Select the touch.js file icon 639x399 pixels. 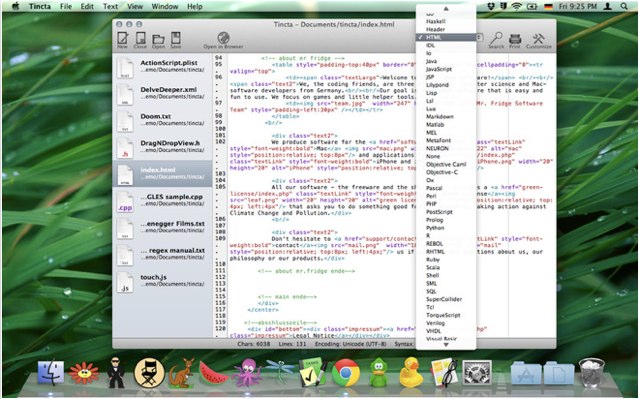pyautogui.click(x=125, y=282)
